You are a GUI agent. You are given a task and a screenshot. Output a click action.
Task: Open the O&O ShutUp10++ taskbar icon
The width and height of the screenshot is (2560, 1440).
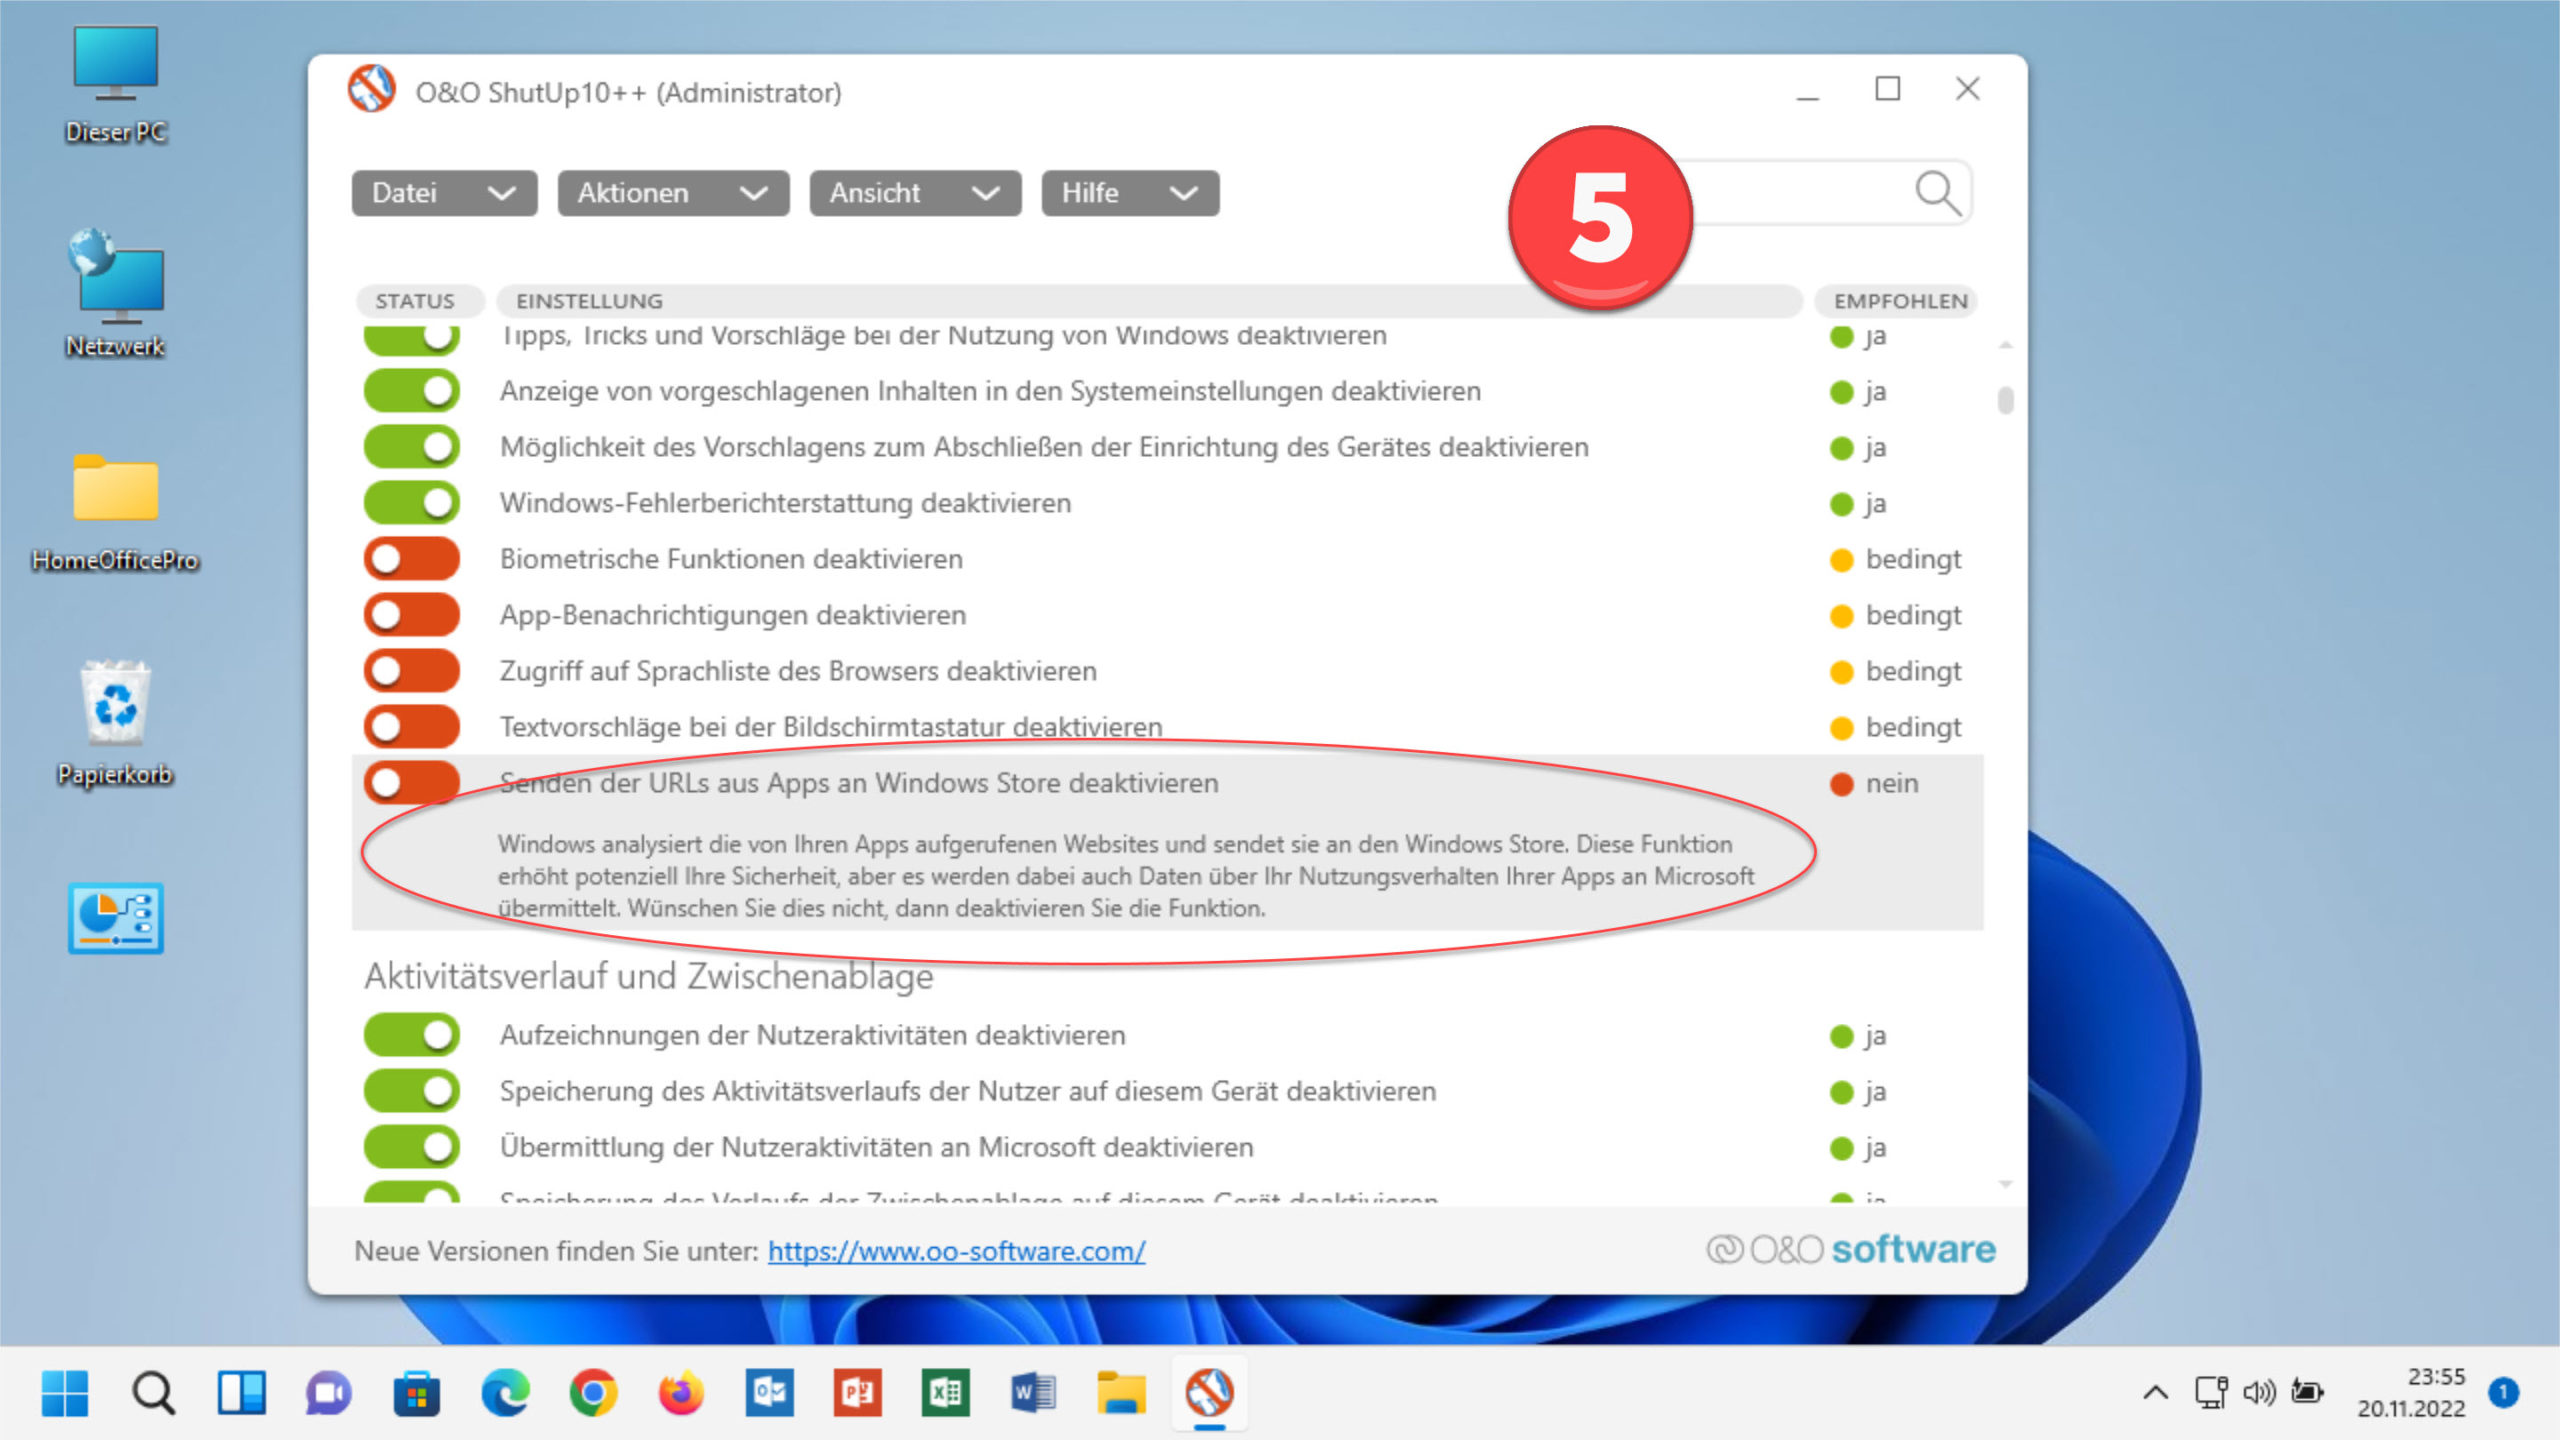coord(1210,1391)
